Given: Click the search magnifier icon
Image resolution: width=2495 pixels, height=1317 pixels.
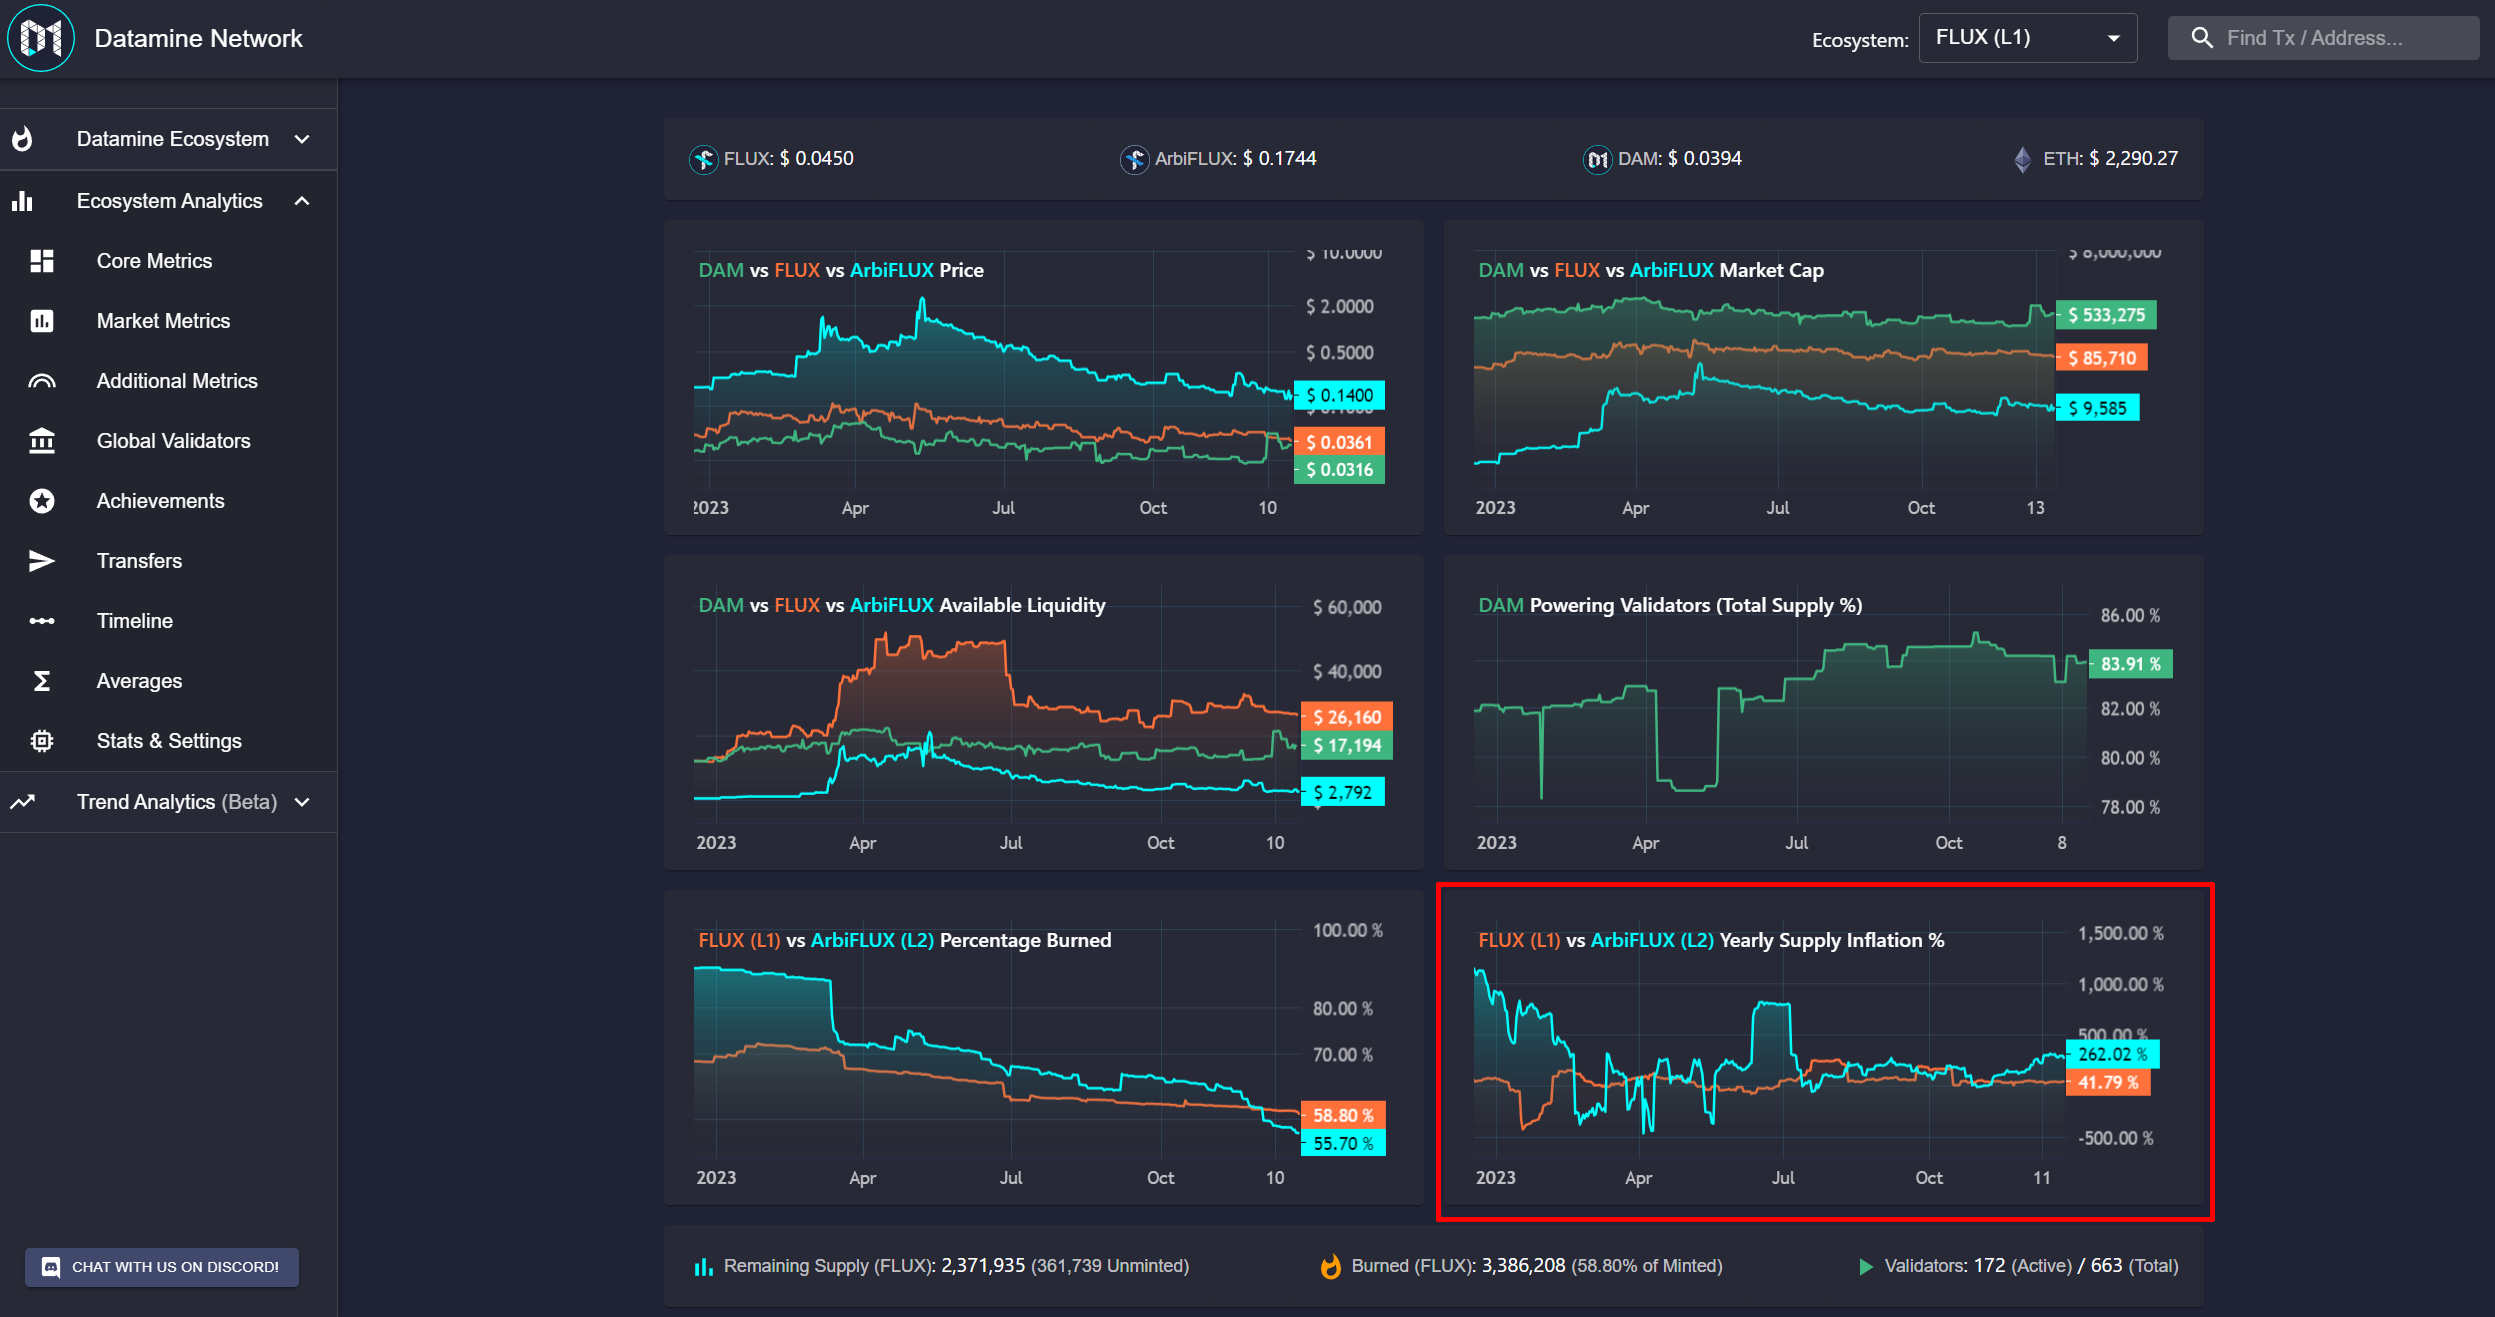Looking at the screenshot, I should pyautogui.click(x=2202, y=38).
